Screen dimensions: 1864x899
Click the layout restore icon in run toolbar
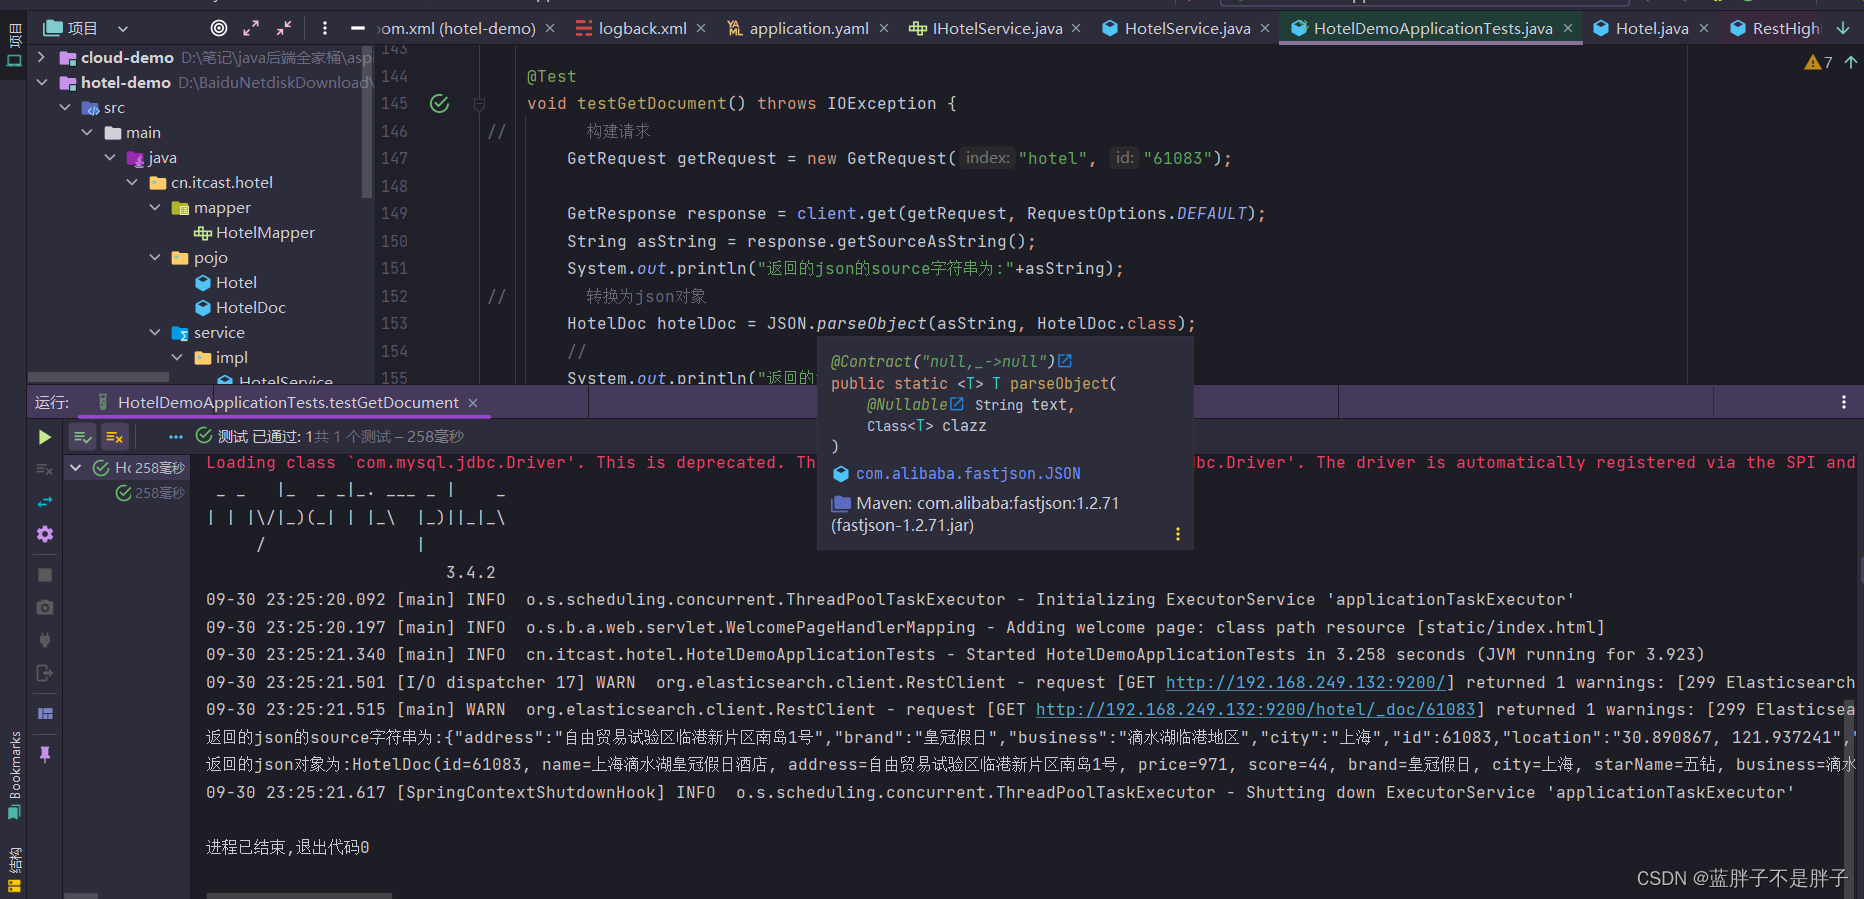click(x=44, y=713)
